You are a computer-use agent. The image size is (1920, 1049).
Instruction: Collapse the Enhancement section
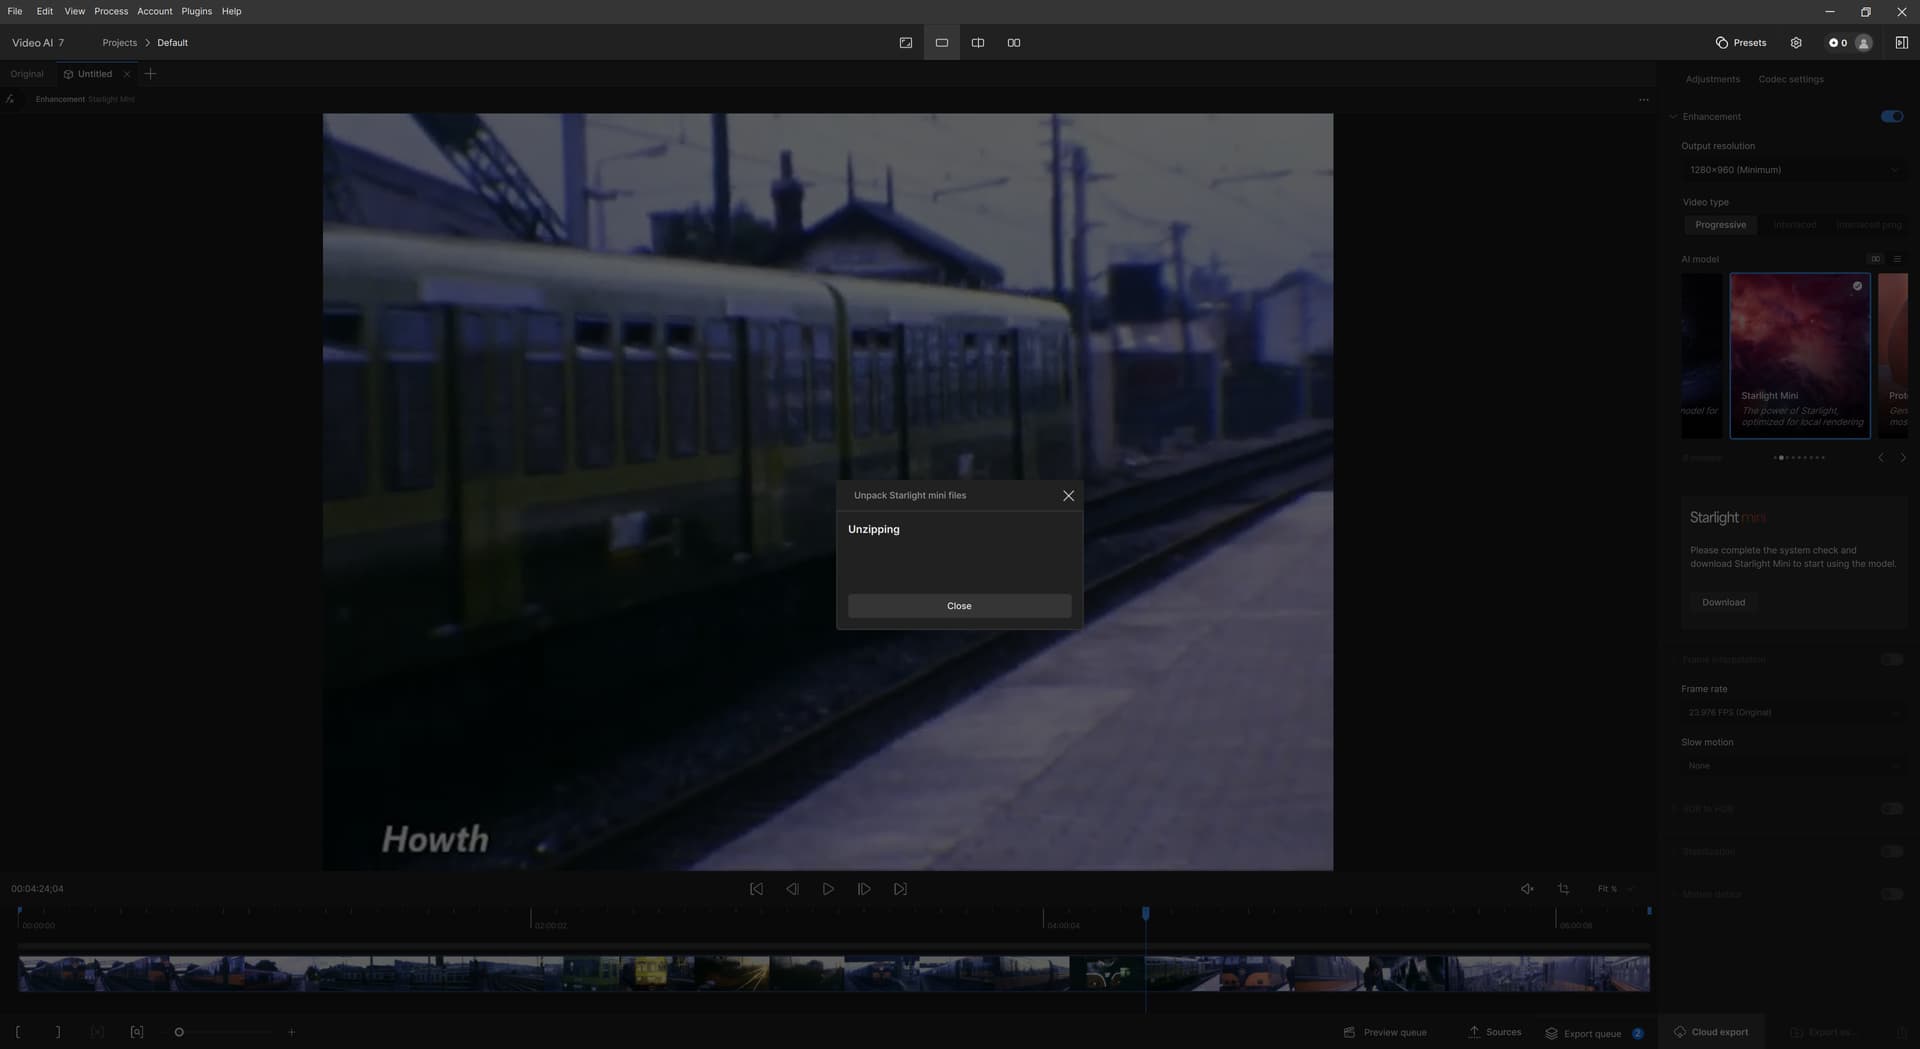[x=1673, y=117]
